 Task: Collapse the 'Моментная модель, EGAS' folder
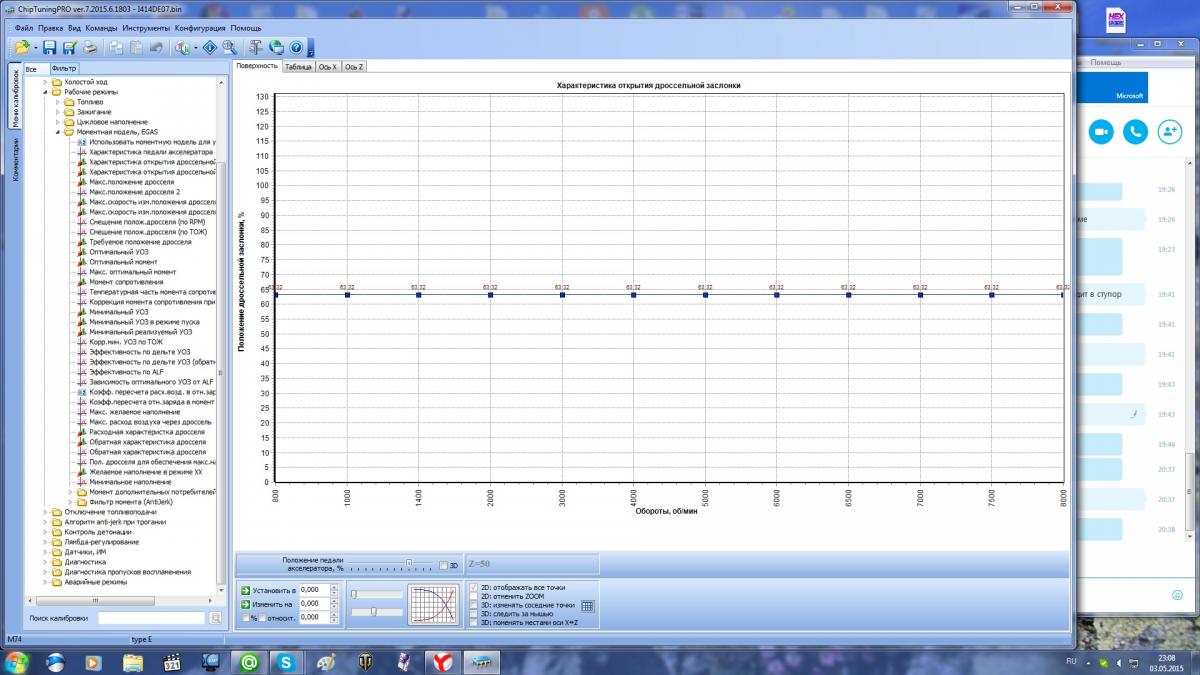(57, 132)
